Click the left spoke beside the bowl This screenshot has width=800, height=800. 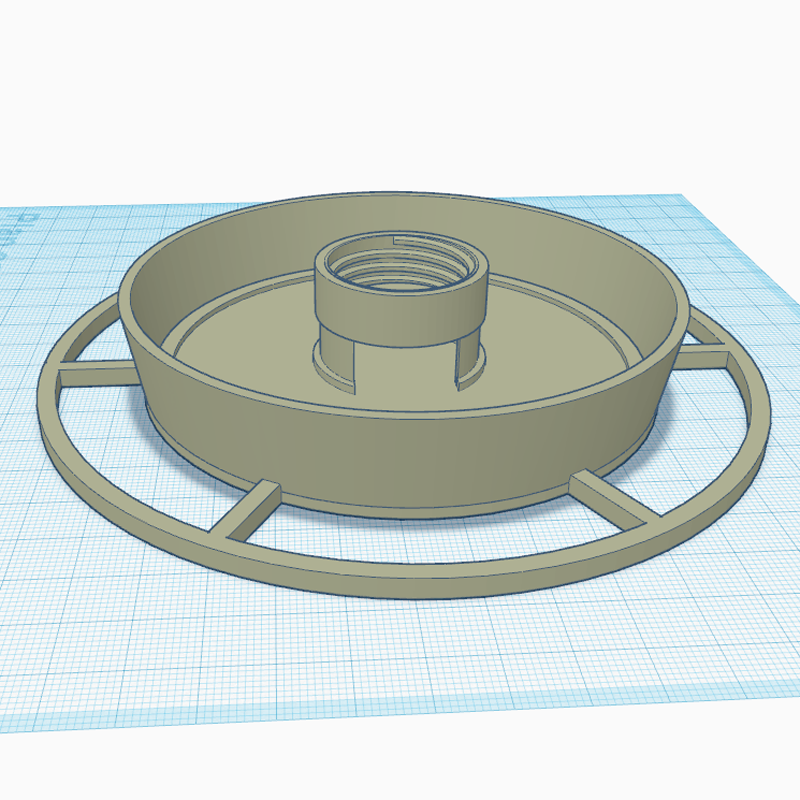(x=97, y=374)
